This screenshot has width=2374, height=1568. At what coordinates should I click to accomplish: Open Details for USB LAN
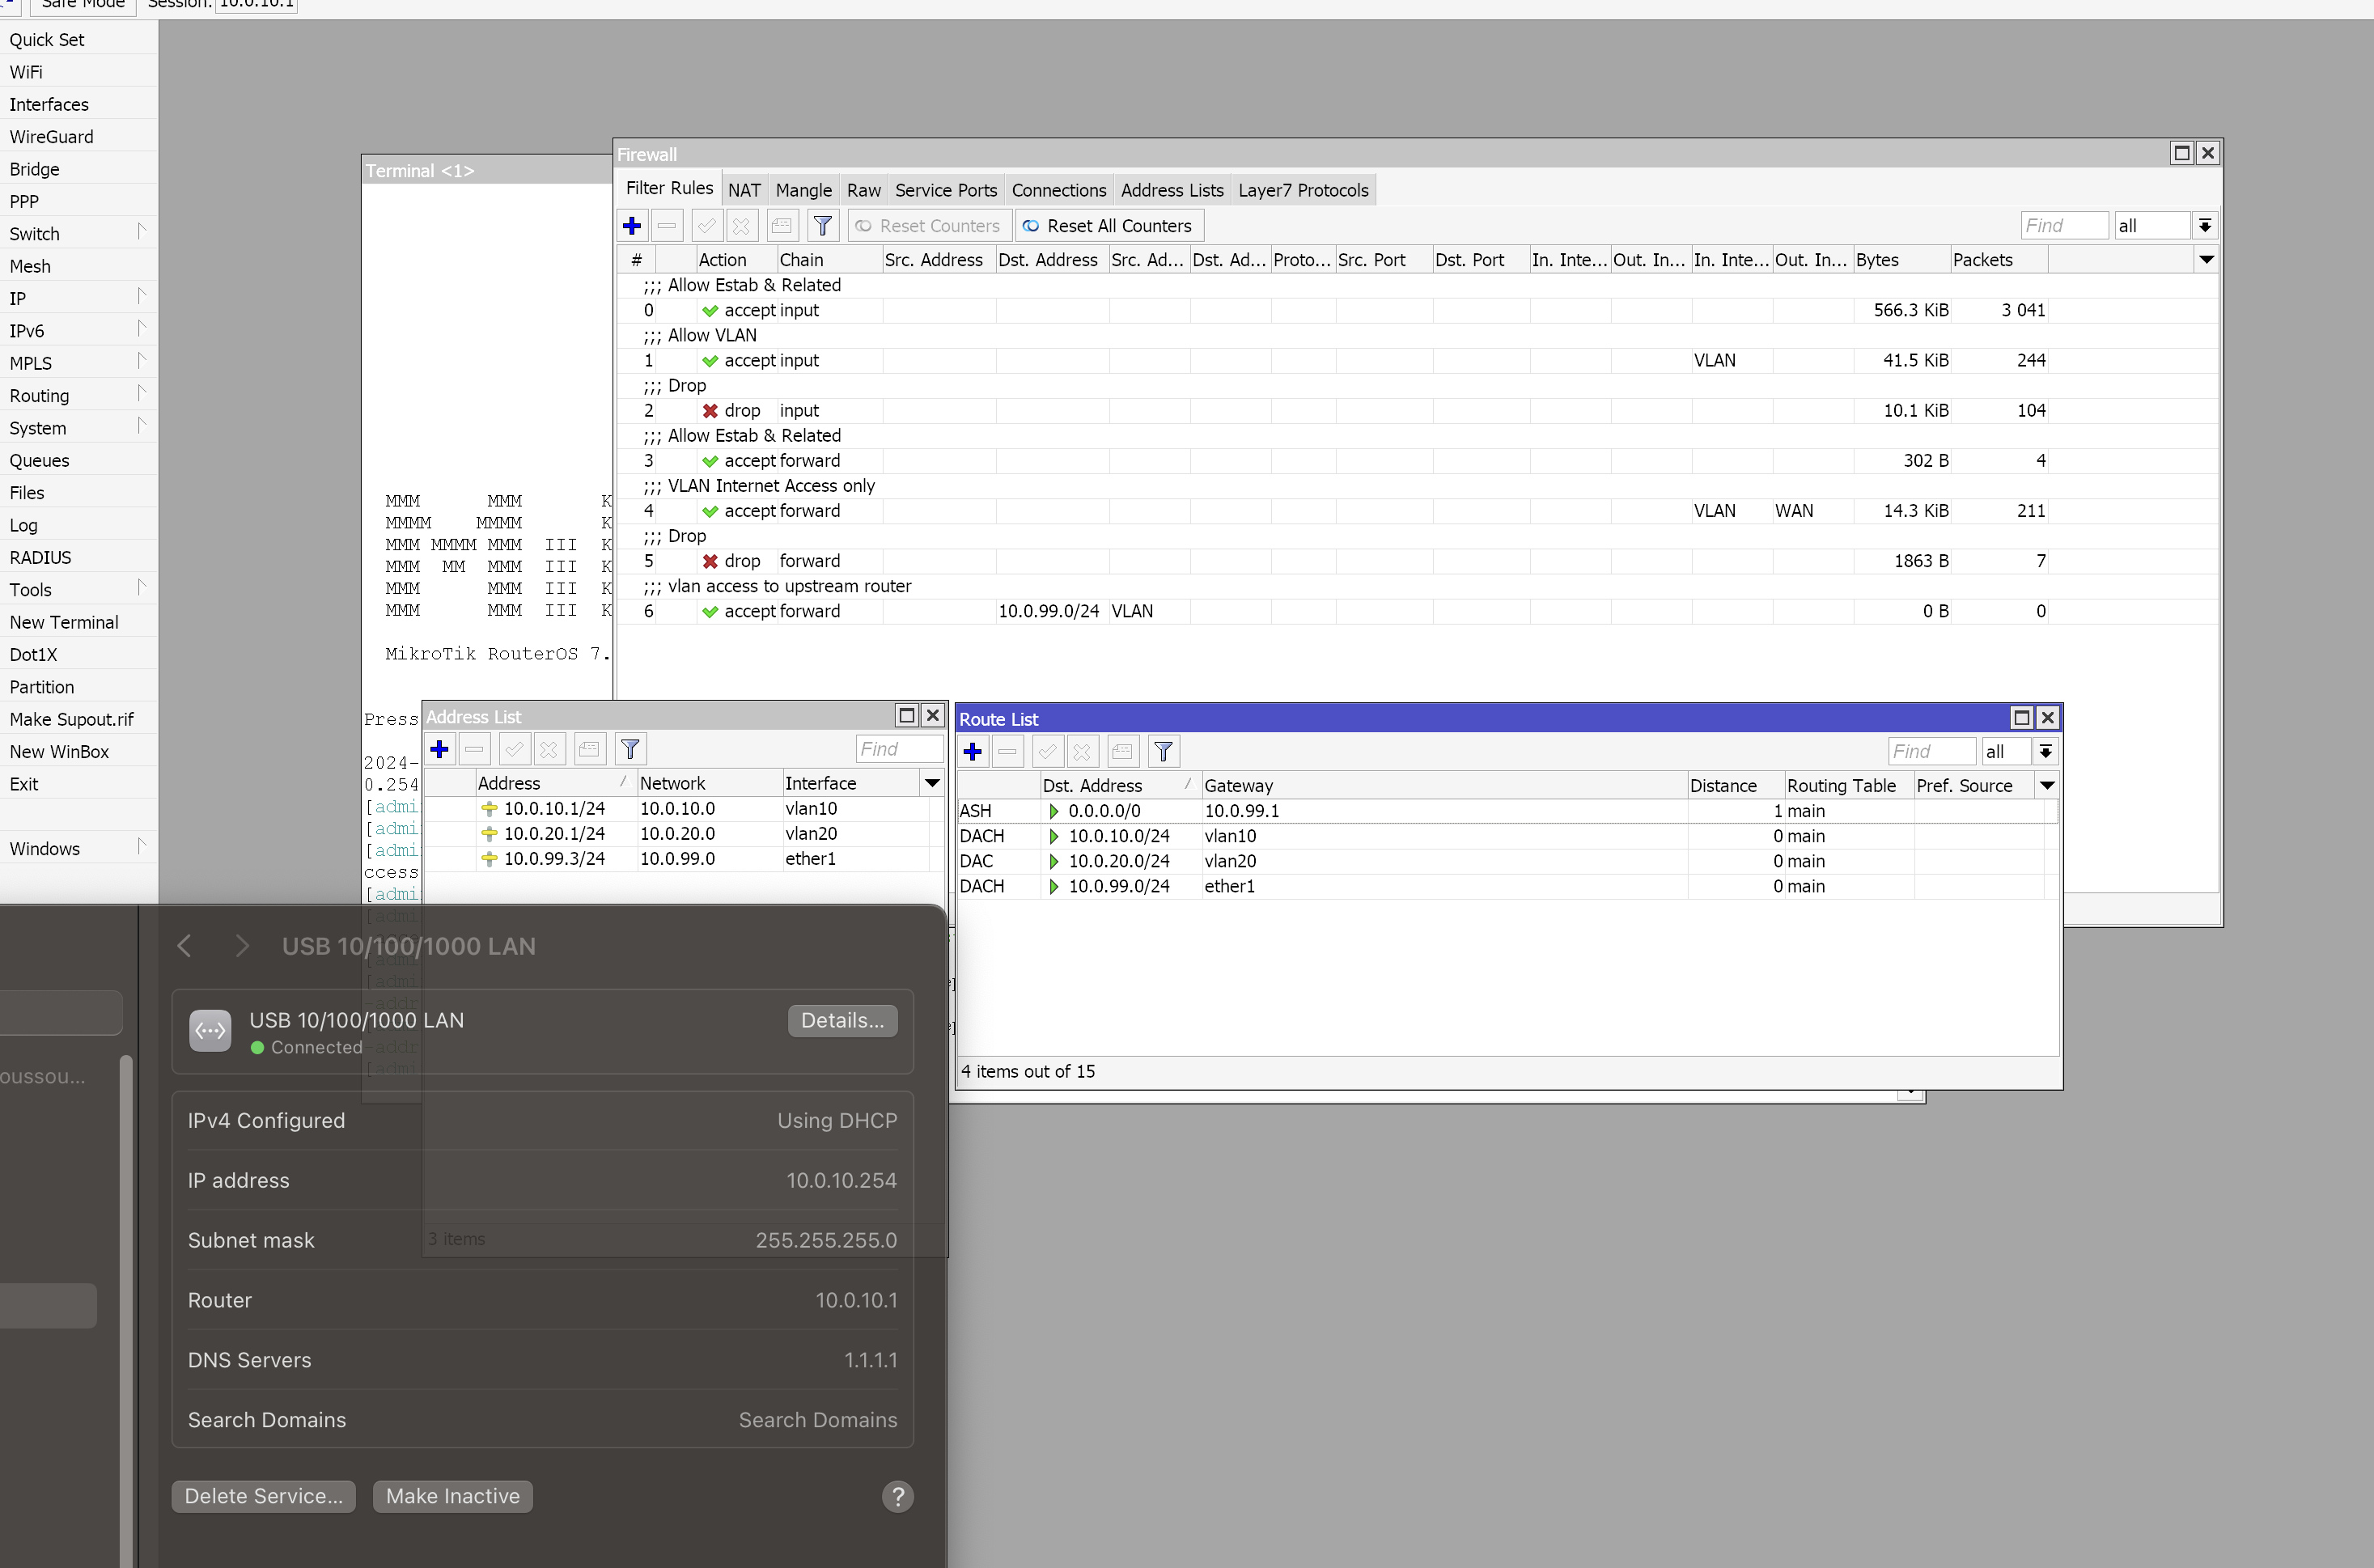(842, 1021)
